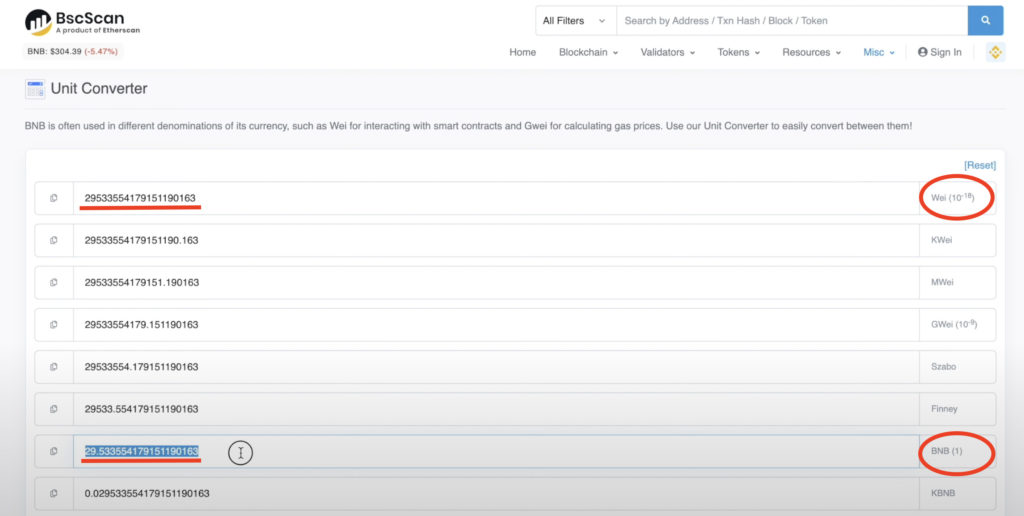Copy the GWei row value
1024x516 pixels.
[54, 325]
